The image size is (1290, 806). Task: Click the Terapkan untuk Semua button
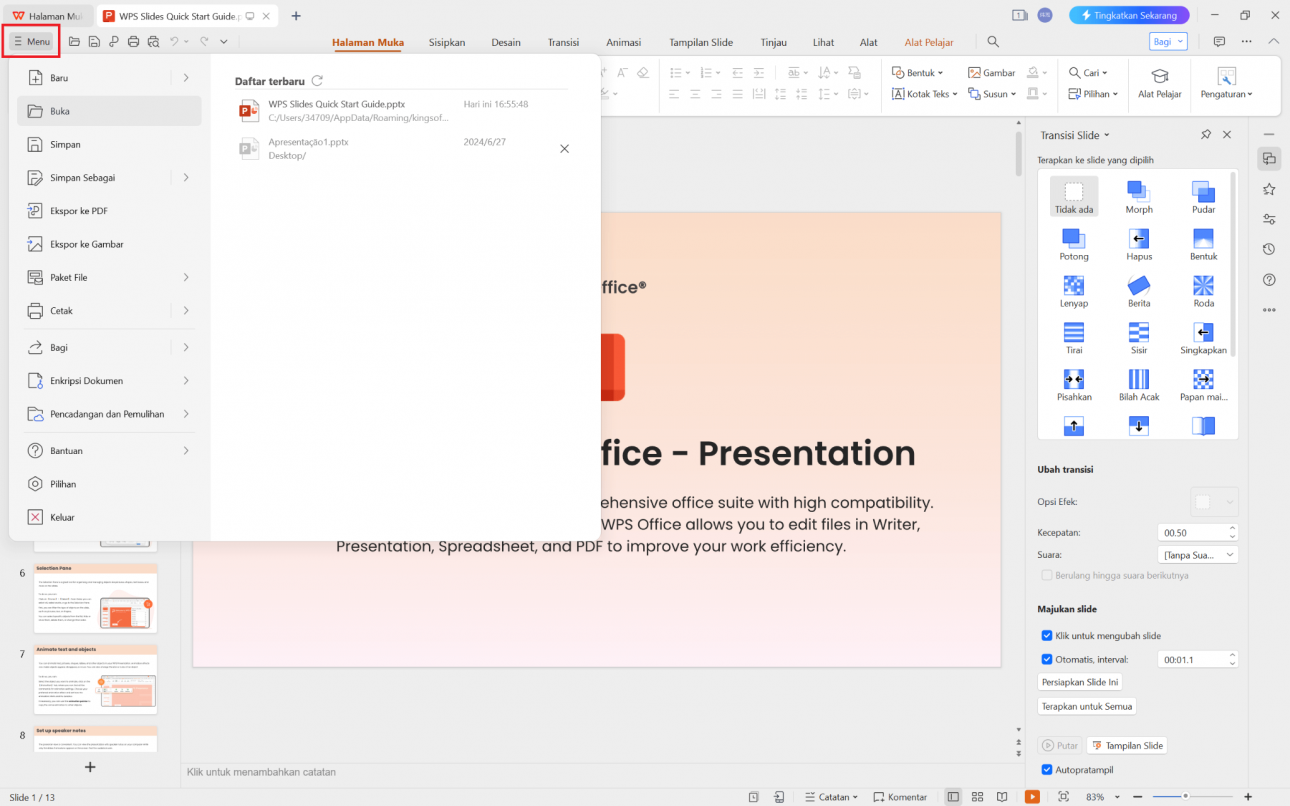pyautogui.click(x=1086, y=707)
